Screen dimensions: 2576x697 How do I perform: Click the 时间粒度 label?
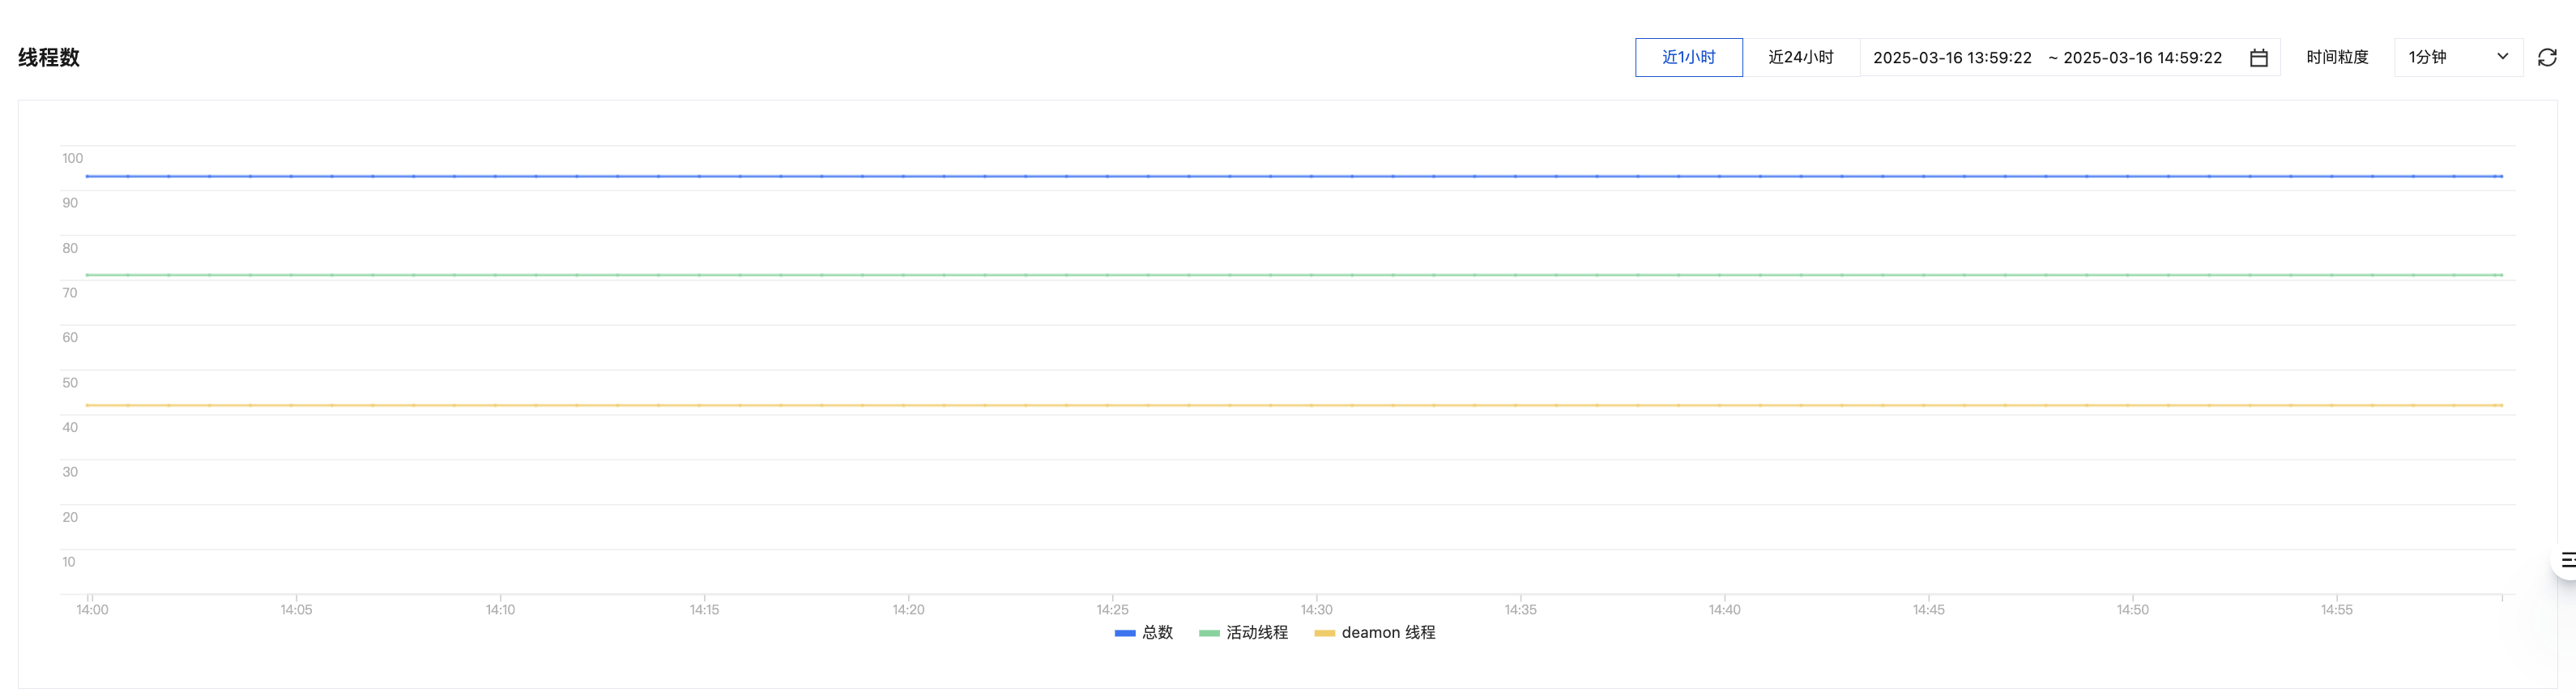coord(2337,57)
